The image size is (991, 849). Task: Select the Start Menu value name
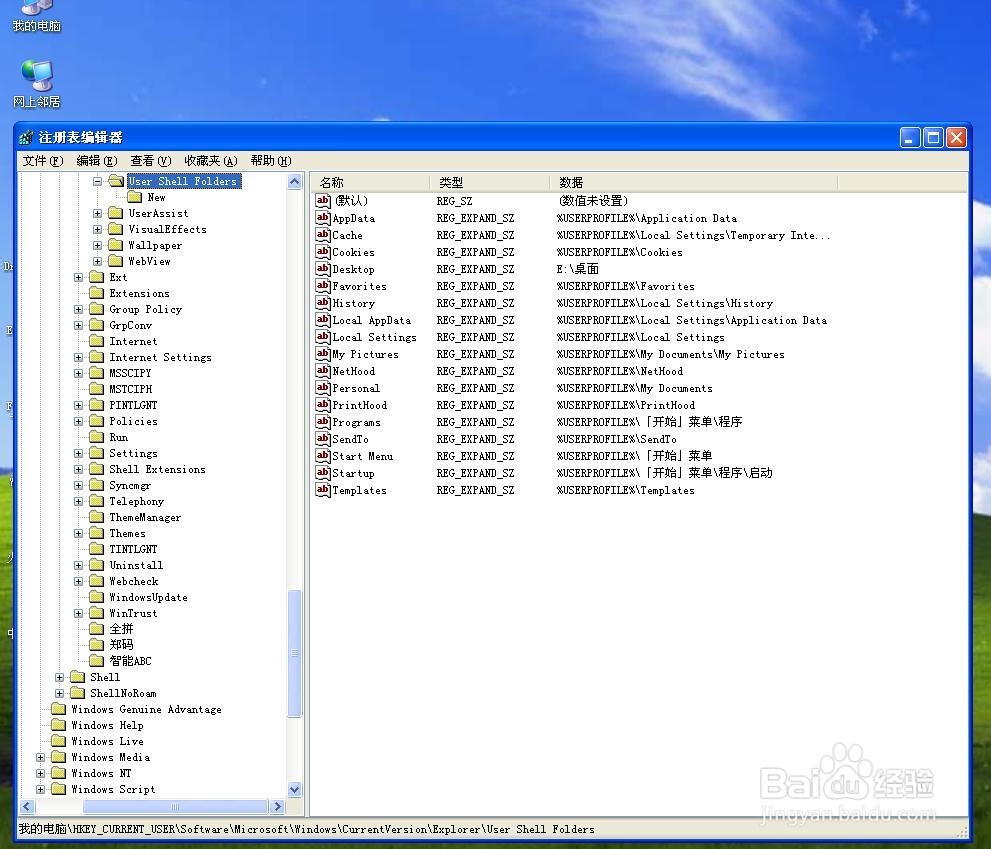click(x=363, y=456)
